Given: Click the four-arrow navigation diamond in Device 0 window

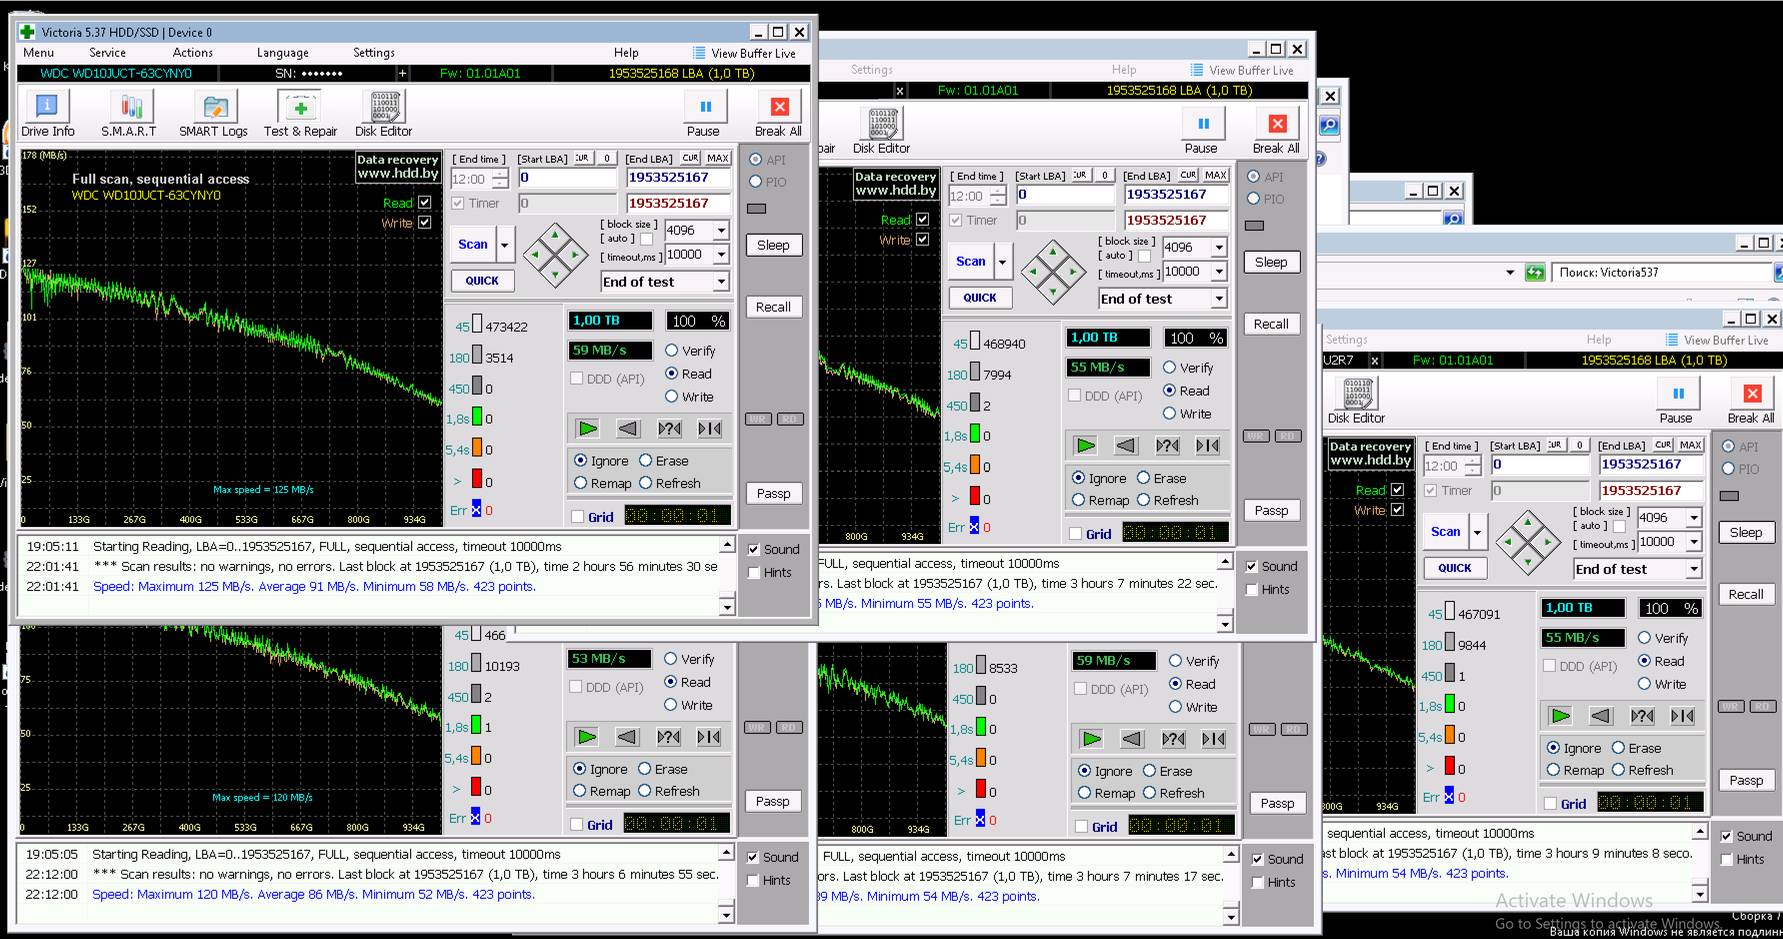Looking at the screenshot, I should [556, 254].
